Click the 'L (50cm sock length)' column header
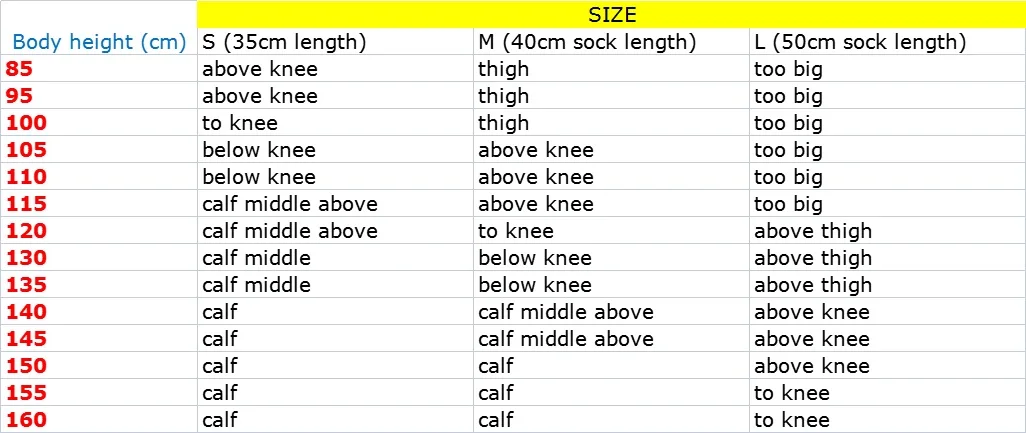Viewport: 1026px width, 433px height. pos(859,42)
